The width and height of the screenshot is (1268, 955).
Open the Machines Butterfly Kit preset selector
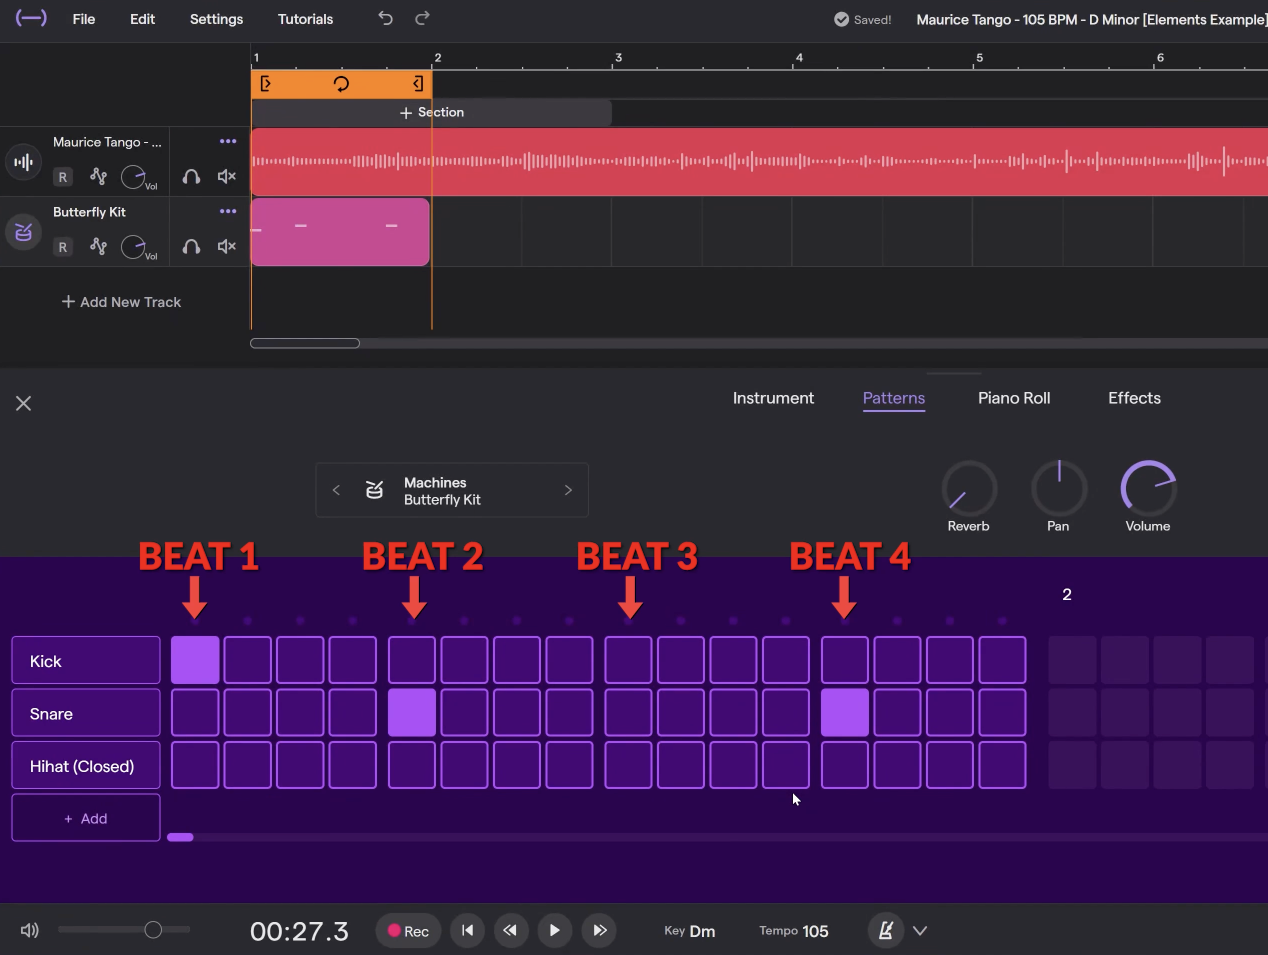pyautogui.click(x=452, y=490)
